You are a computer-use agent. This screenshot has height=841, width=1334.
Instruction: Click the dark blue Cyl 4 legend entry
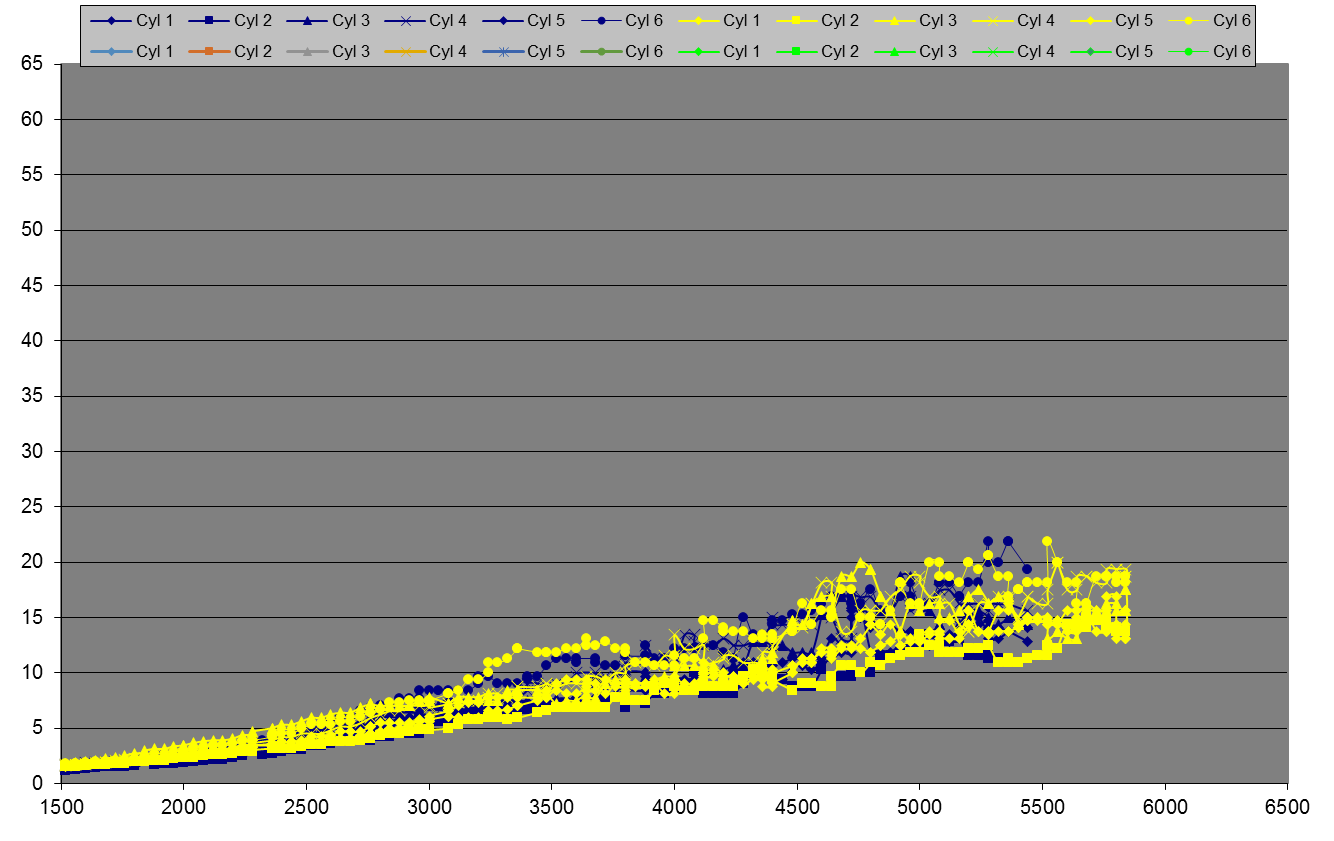[447, 20]
